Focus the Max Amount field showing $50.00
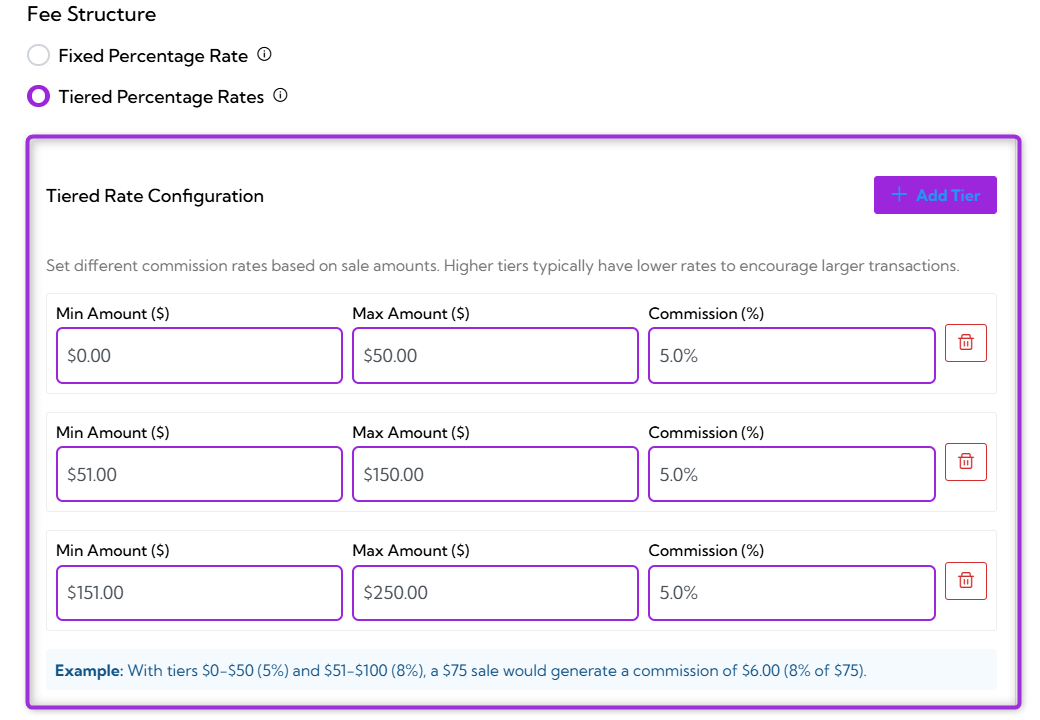 pyautogui.click(x=495, y=355)
